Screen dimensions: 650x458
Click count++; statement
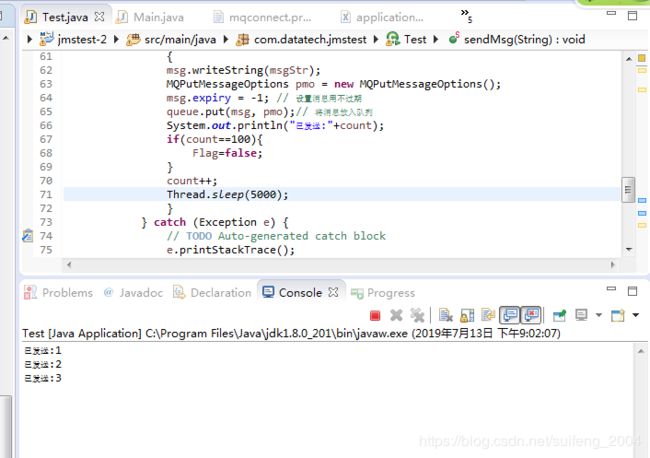coord(192,181)
